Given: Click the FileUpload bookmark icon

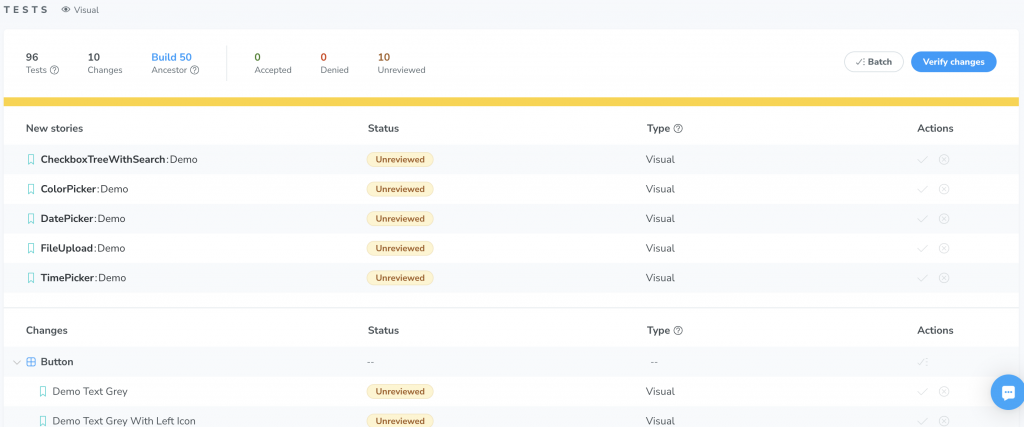Looking at the screenshot, I should 31,248.
